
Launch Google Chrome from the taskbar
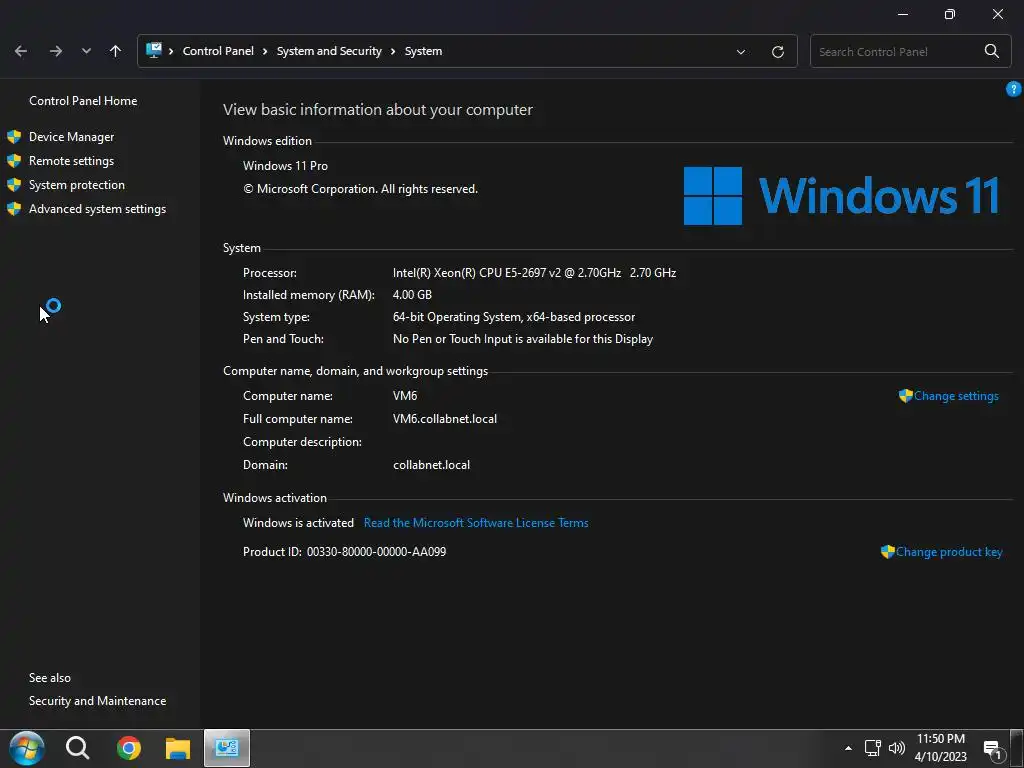click(x=129, y=748)
